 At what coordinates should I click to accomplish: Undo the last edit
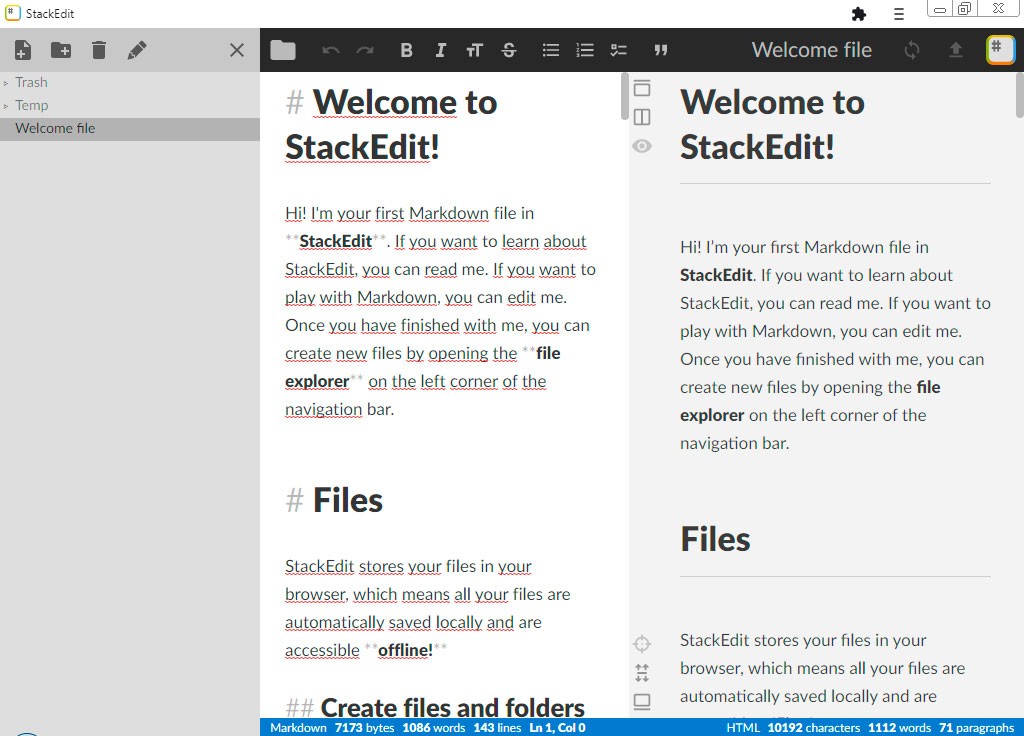[330, 50]
